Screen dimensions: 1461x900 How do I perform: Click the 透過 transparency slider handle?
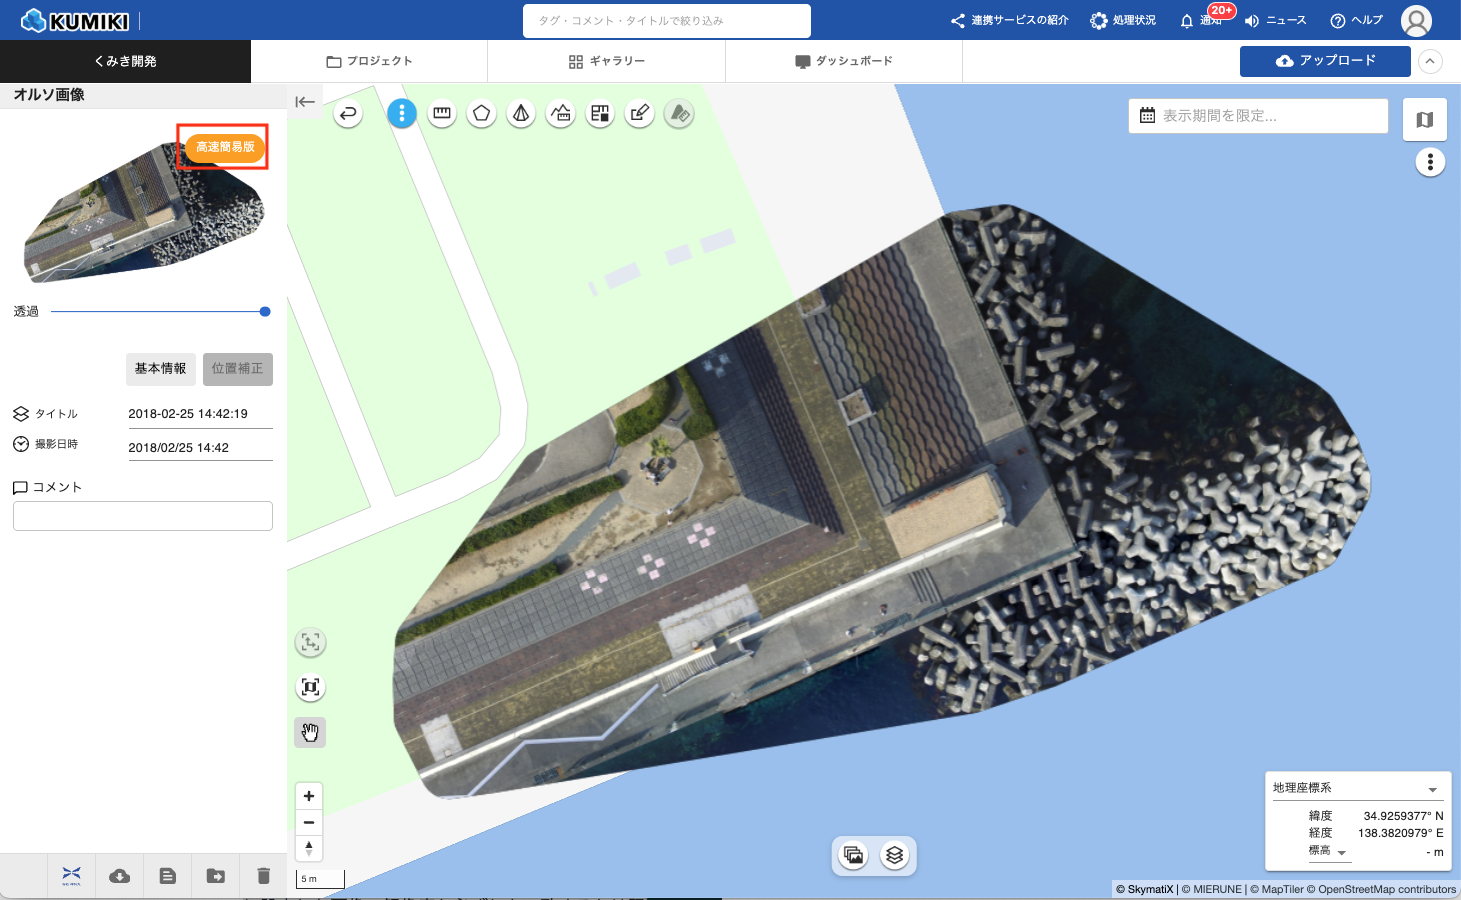point(265,312)
